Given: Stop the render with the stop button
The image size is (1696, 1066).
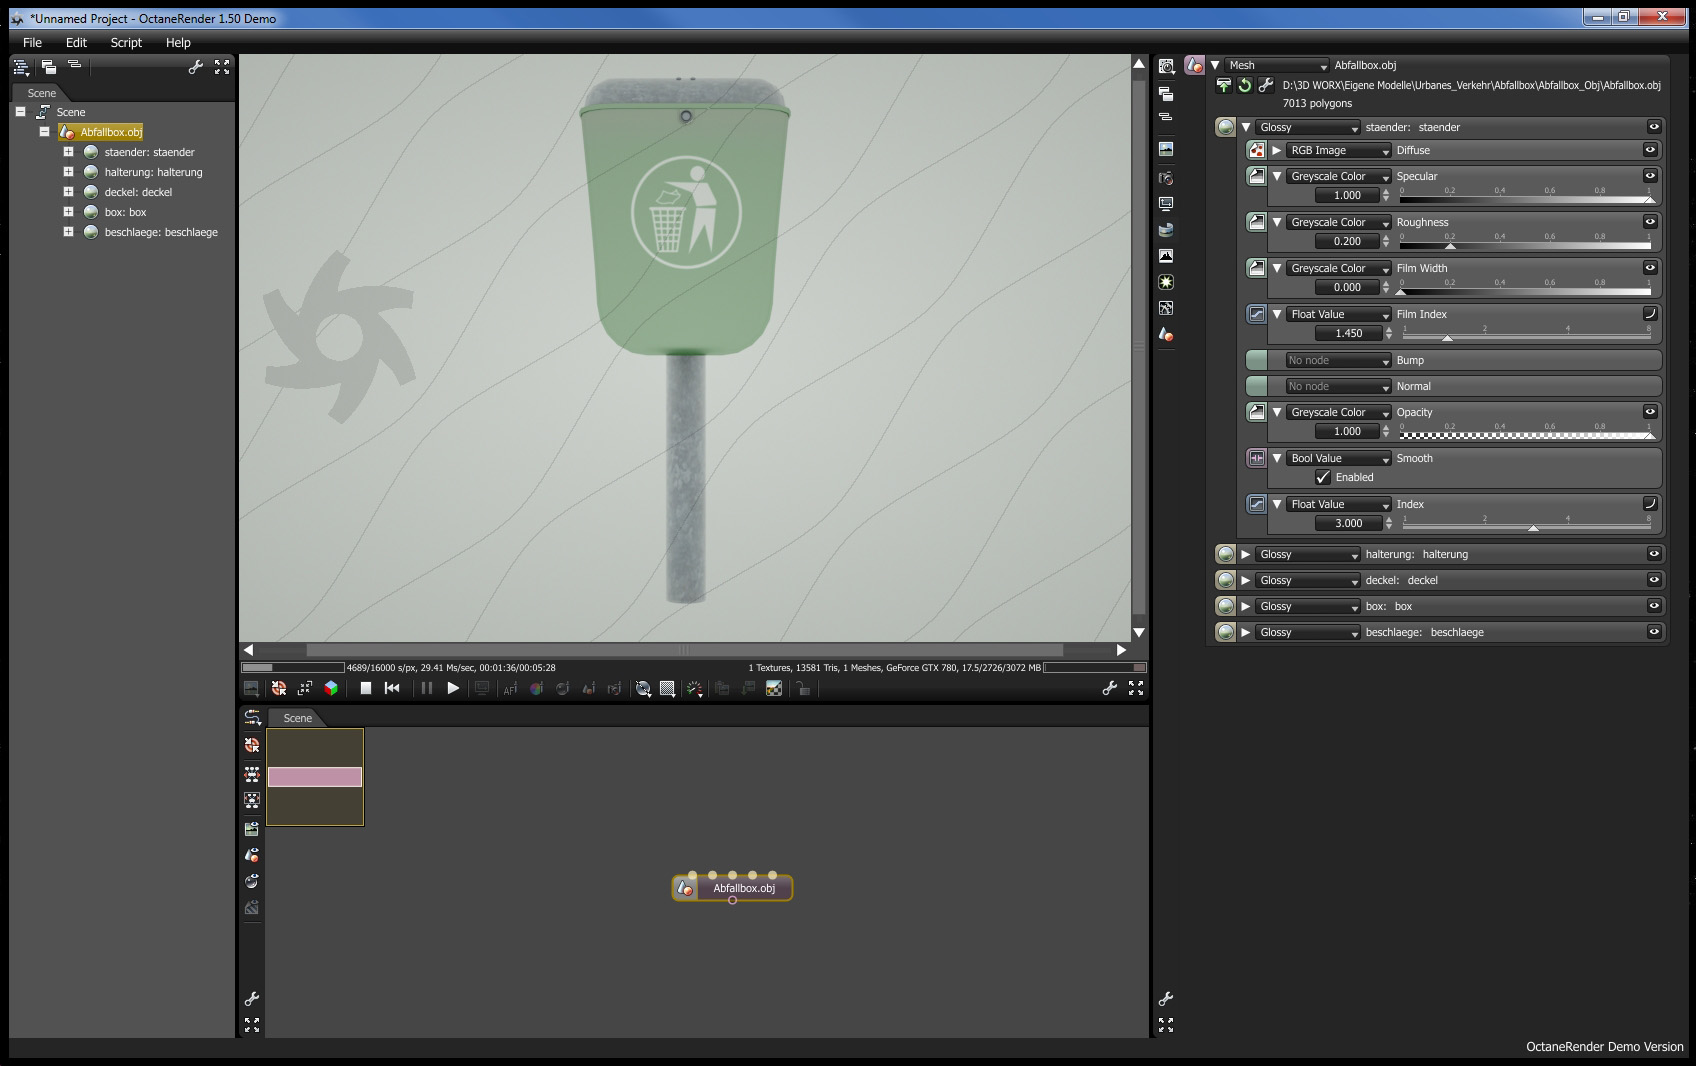Looking at the screenshot, I should pyautogui.click(x=366, y=688).
